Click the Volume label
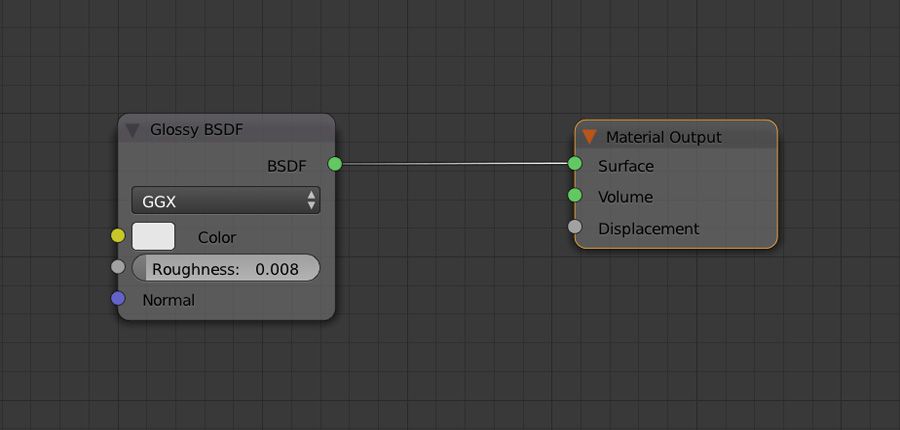The width and height of the screenshot is (900, 430). 625,197
